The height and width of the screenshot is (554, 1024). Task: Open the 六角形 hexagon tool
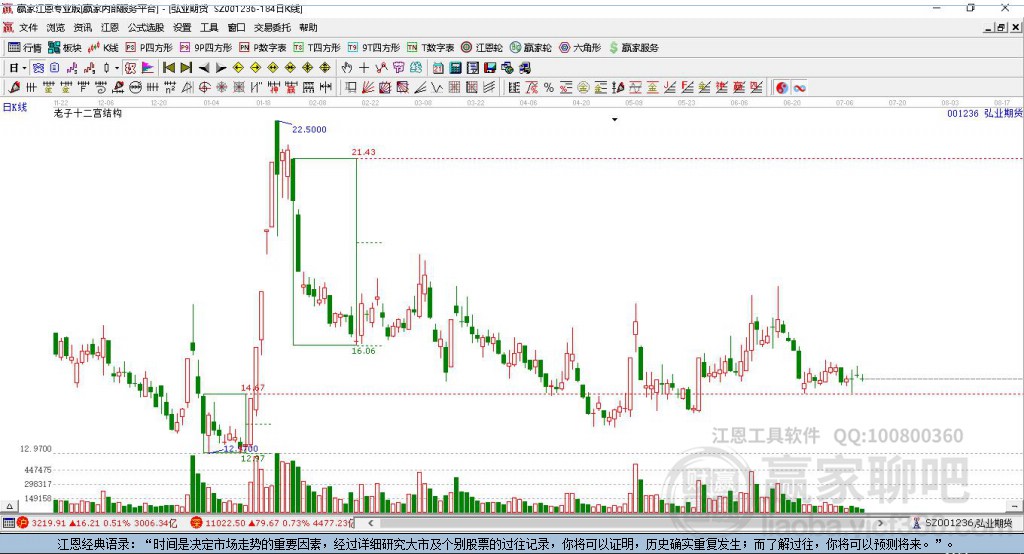[x=580, y=48]
